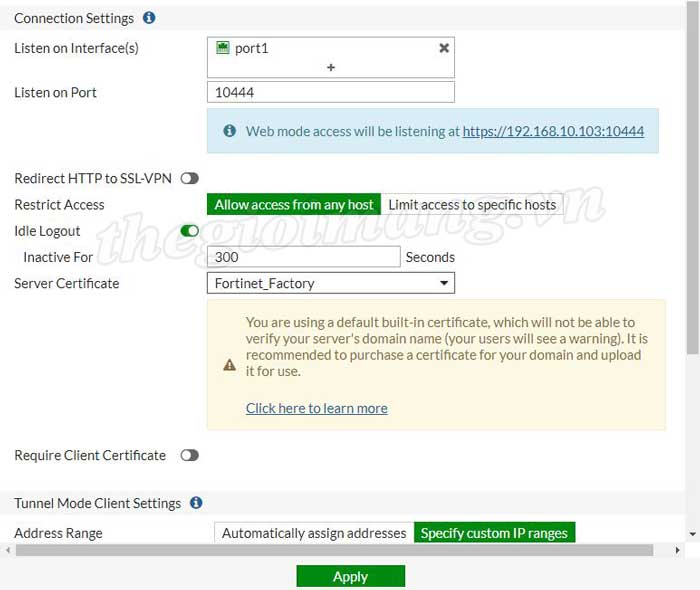Open the Click here to learn more link
This screenshot has width=700, height=590.
[316, 408]
